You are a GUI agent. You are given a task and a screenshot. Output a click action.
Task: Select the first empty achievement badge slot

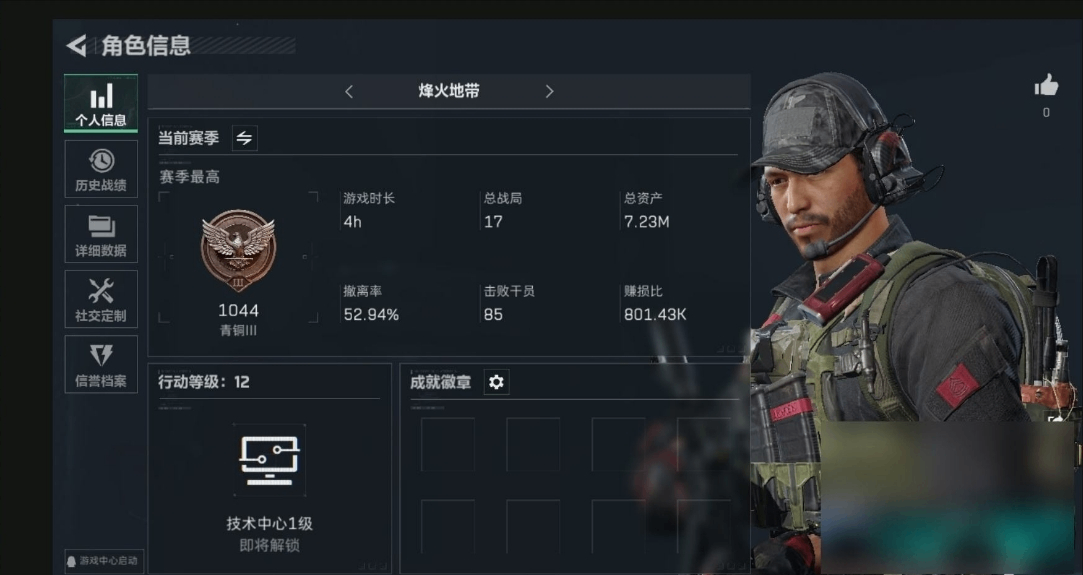(448, 444)
